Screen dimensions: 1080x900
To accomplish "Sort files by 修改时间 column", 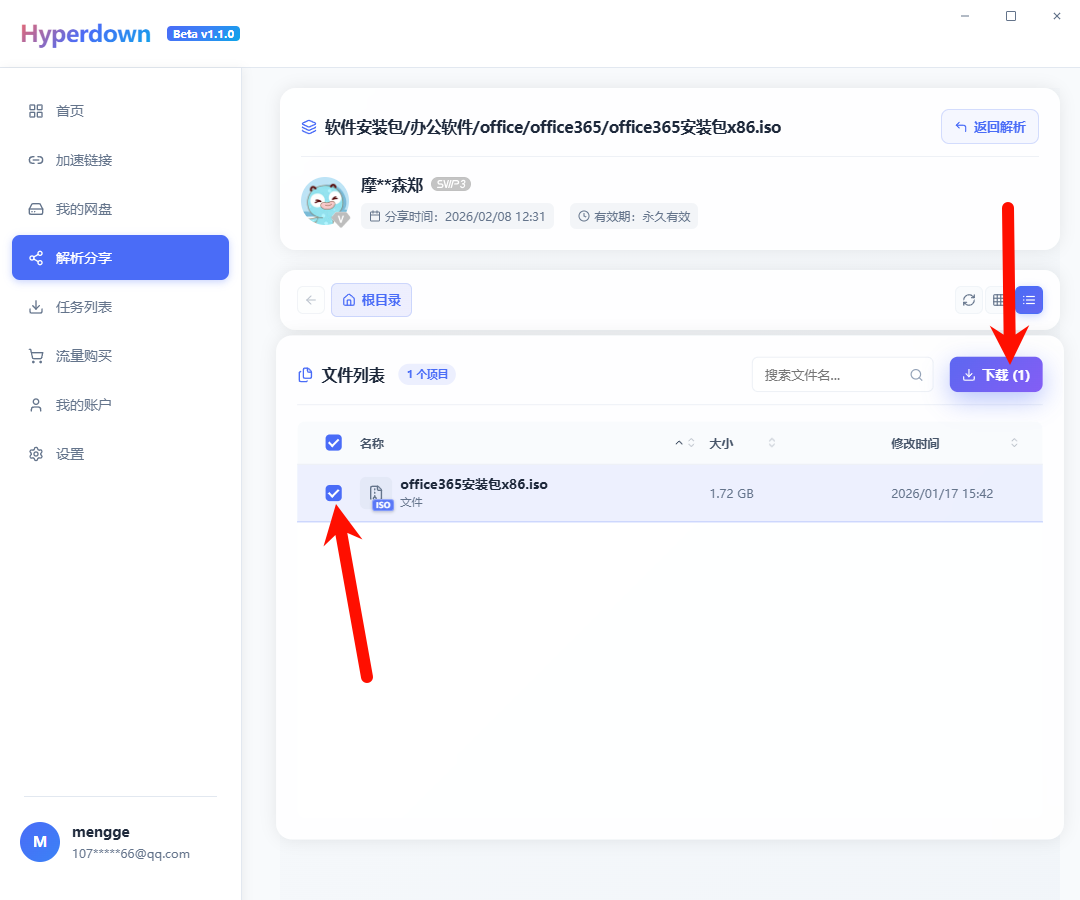I will 915,442.
